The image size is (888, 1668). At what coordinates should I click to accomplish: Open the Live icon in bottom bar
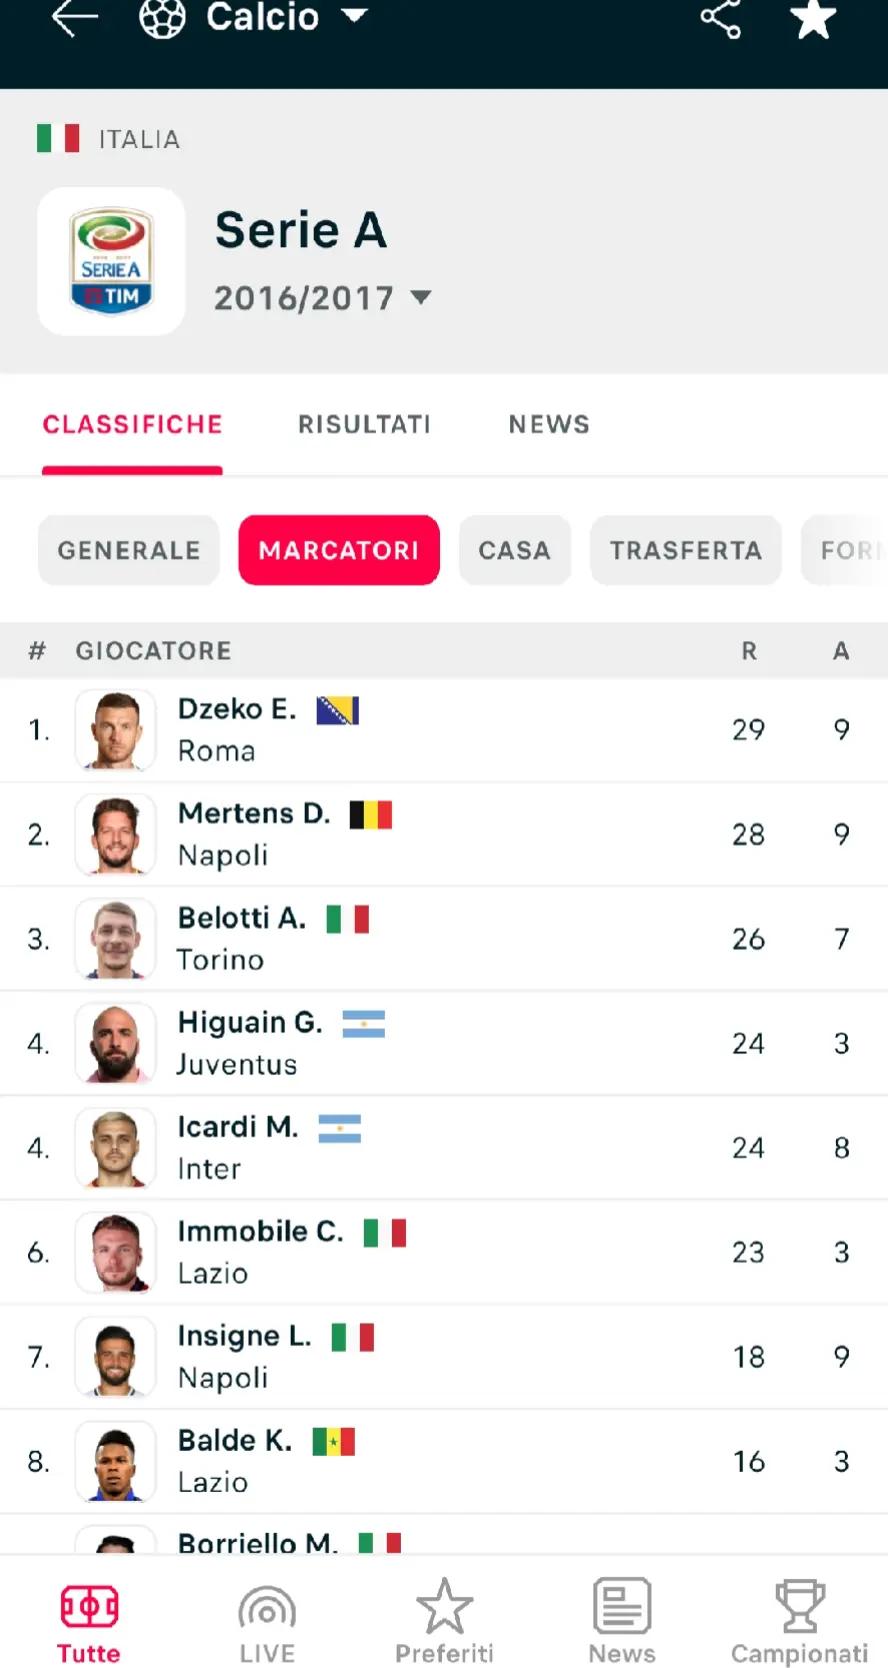click(267, 1608)
